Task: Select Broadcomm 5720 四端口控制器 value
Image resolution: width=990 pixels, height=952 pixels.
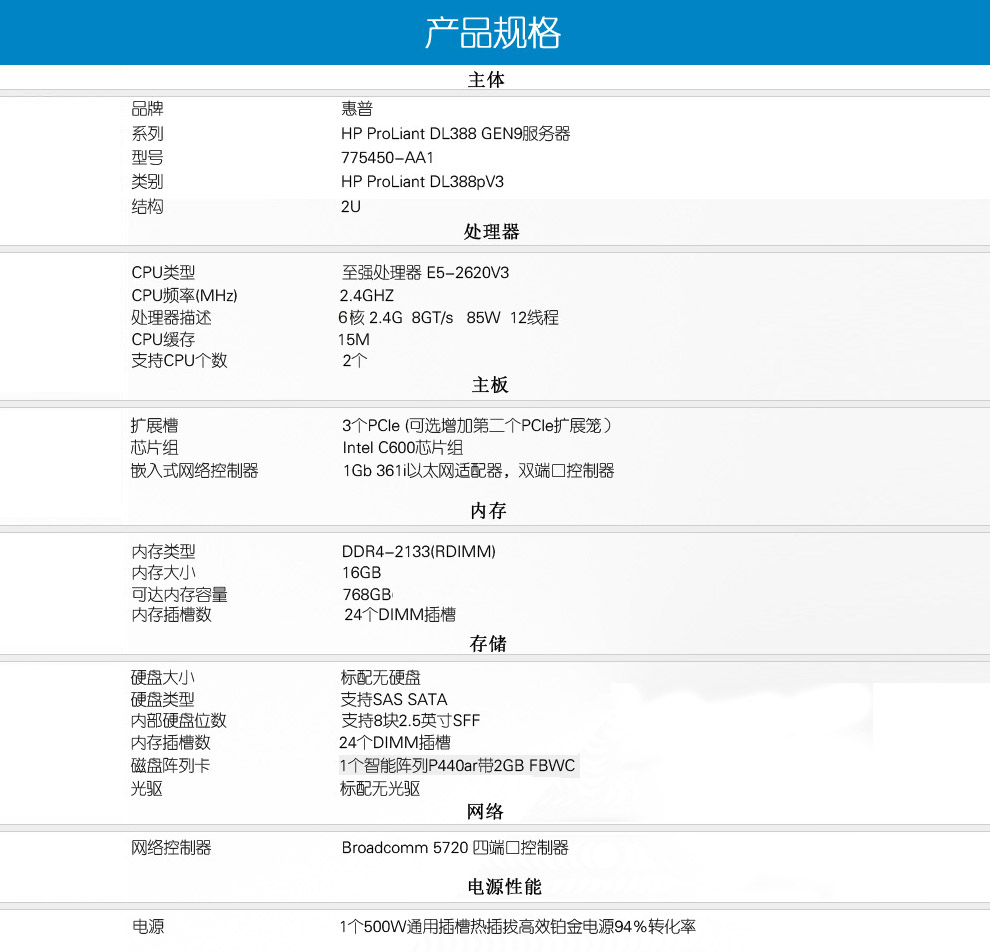Action: pos(455,848)
